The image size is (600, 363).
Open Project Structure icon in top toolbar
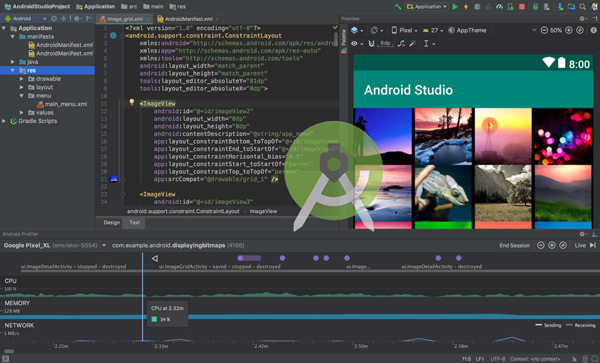tap(571, 7)
